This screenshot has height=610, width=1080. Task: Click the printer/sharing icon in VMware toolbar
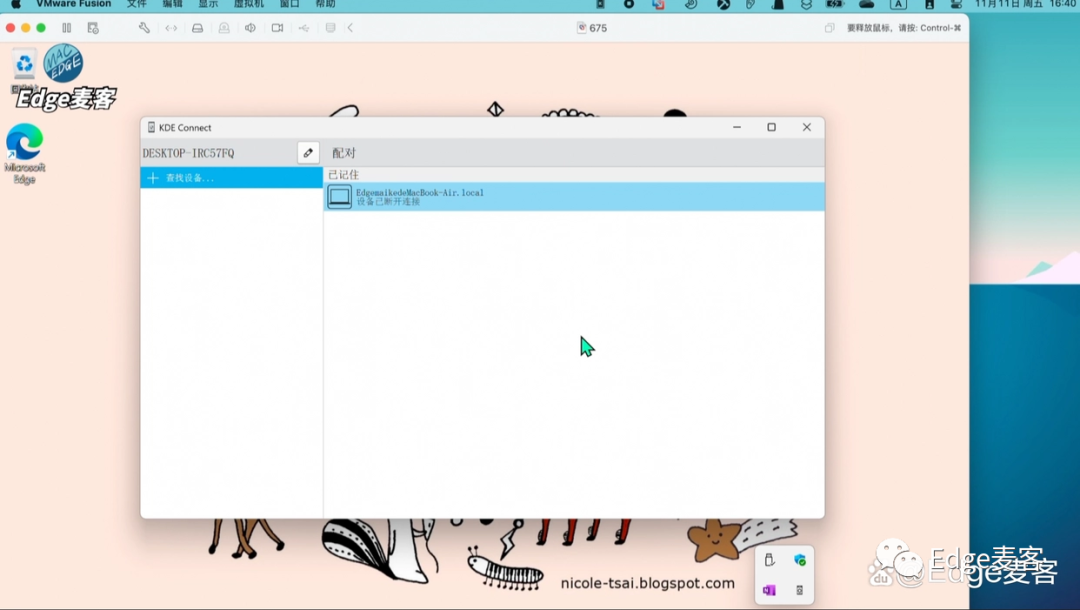click(x=331, y=28)
